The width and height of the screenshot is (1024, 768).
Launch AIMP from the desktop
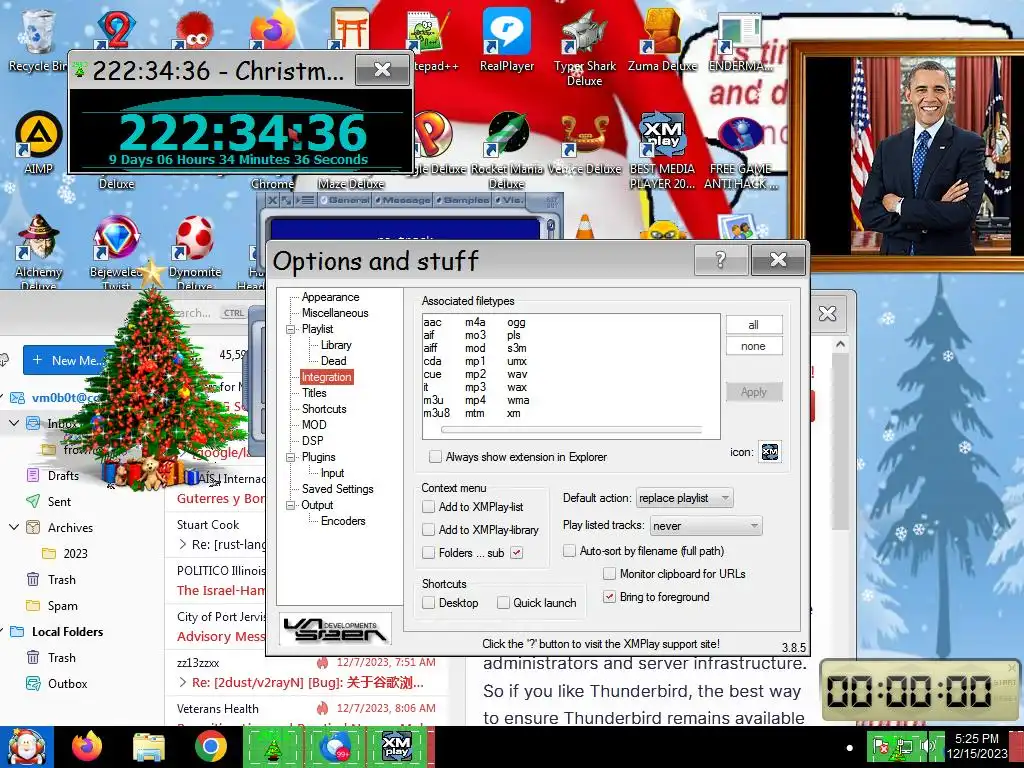point(38,142)
